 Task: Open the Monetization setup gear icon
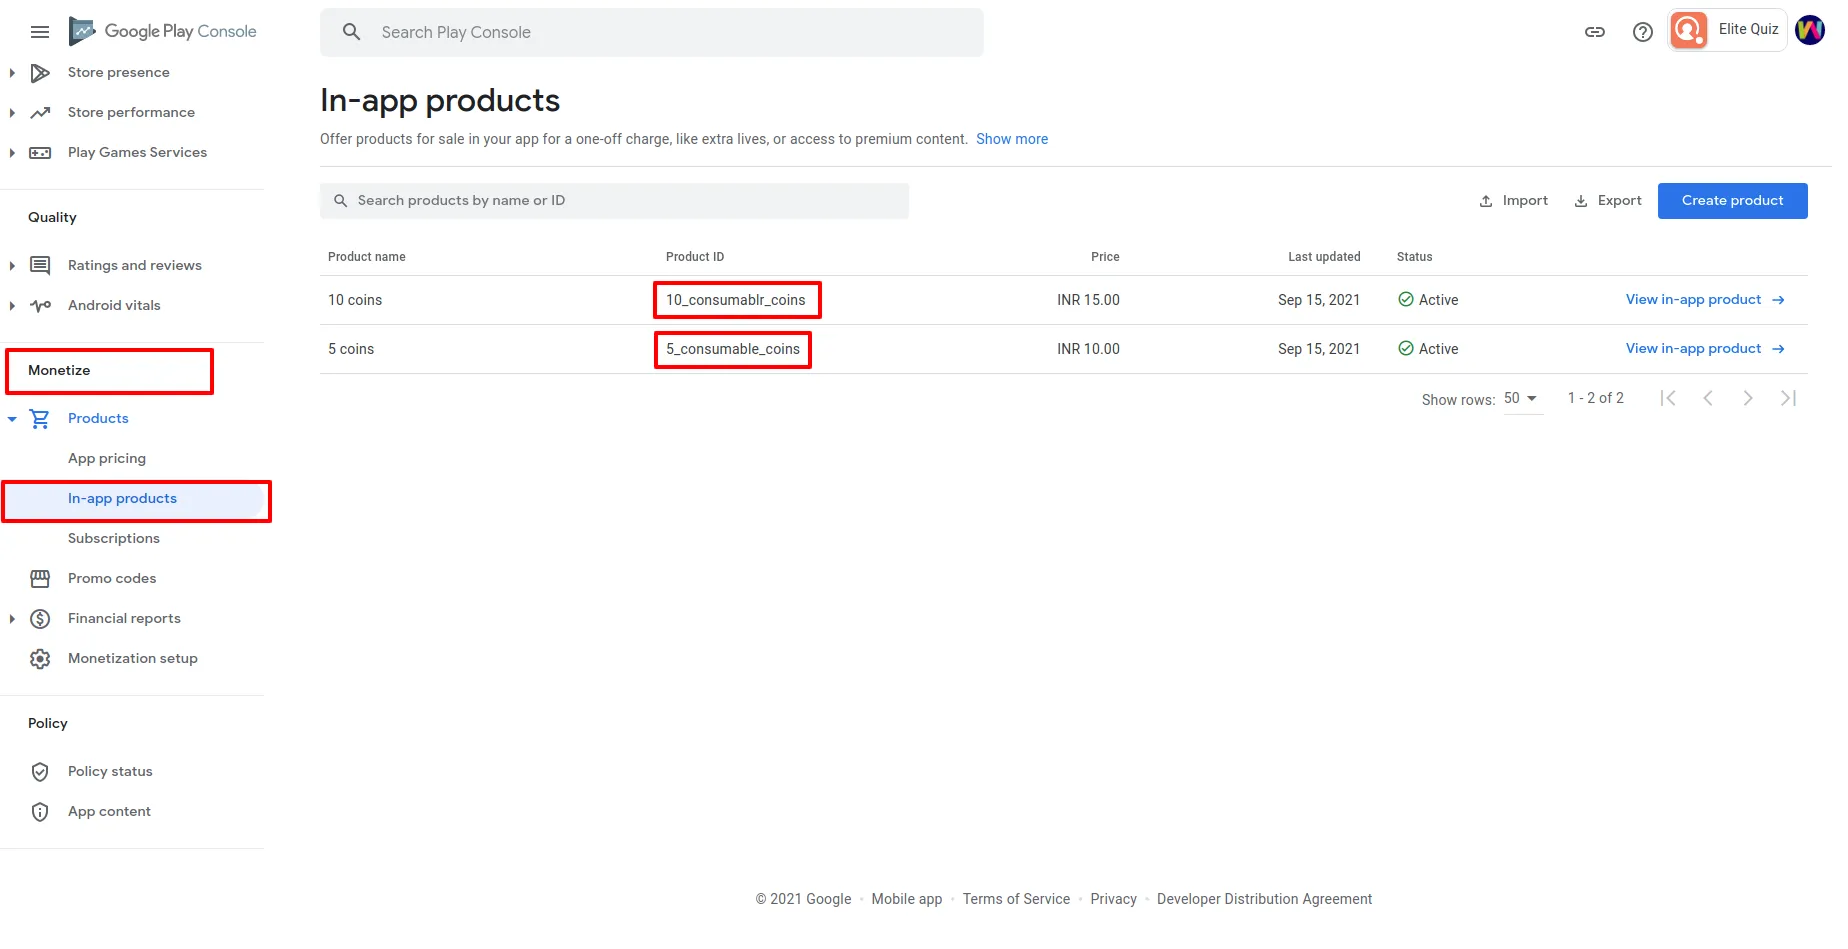(x=39, y=658)
